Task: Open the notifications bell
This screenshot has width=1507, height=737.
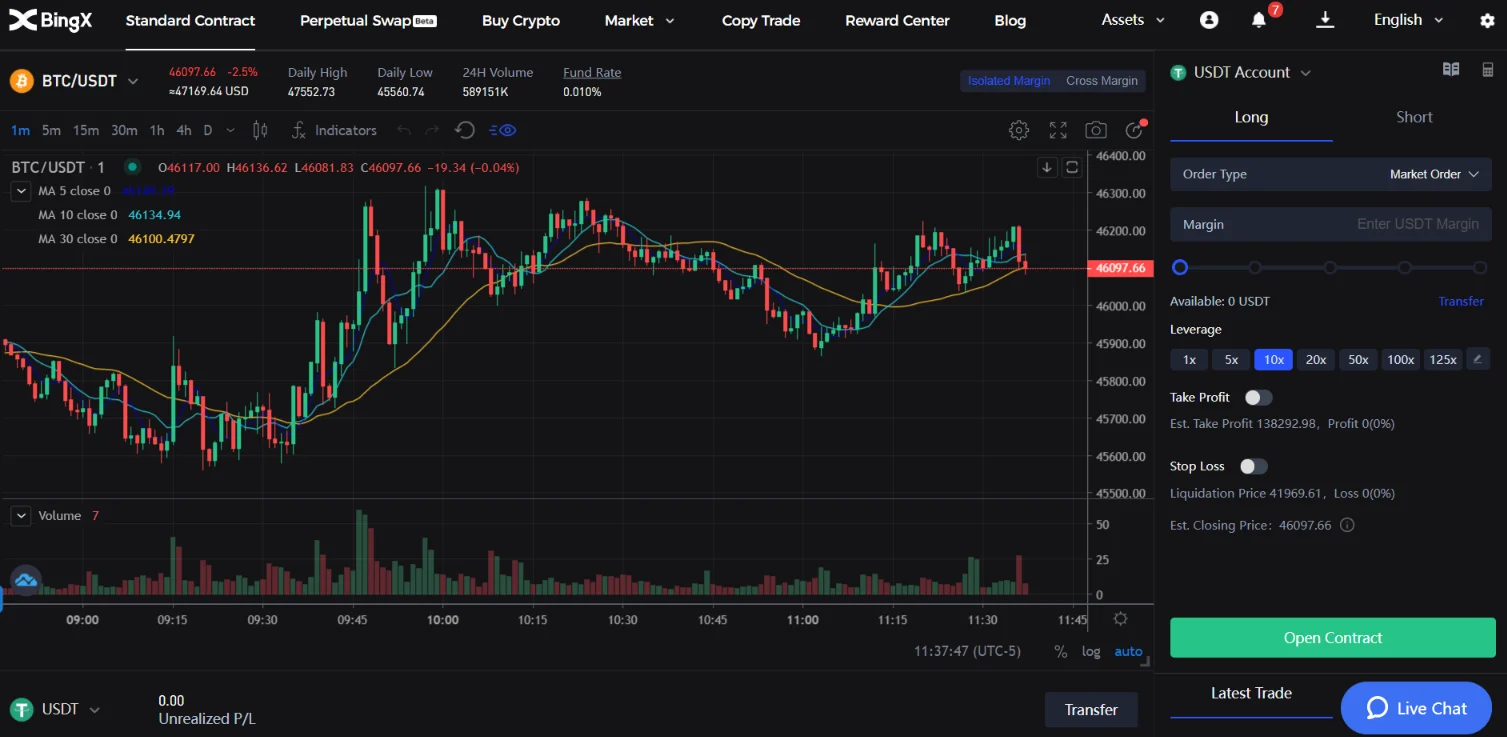Action: click(1259, 20)
